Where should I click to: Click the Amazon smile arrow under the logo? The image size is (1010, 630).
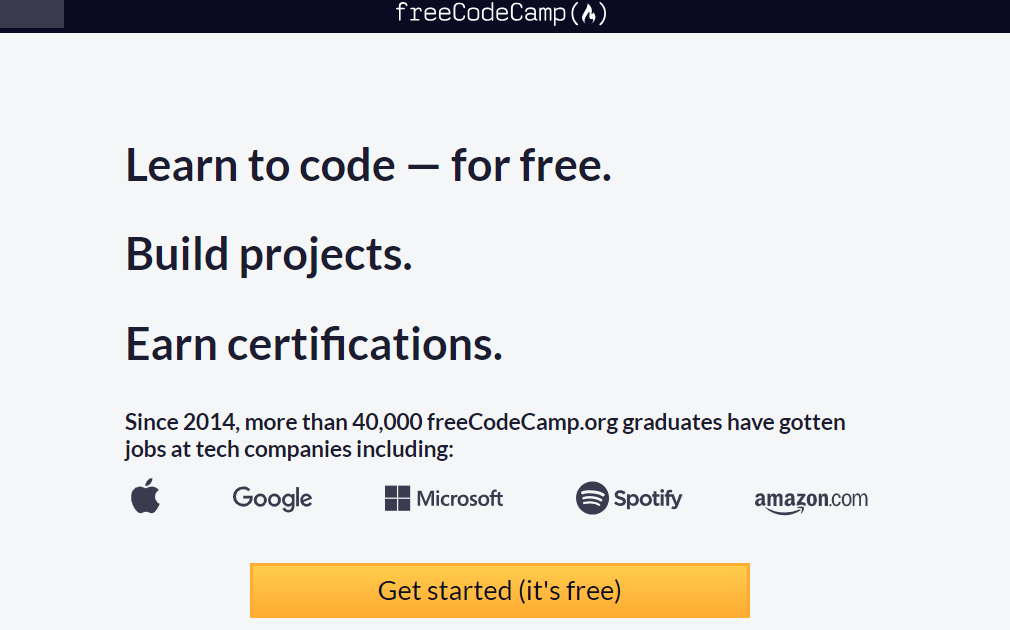789,511
